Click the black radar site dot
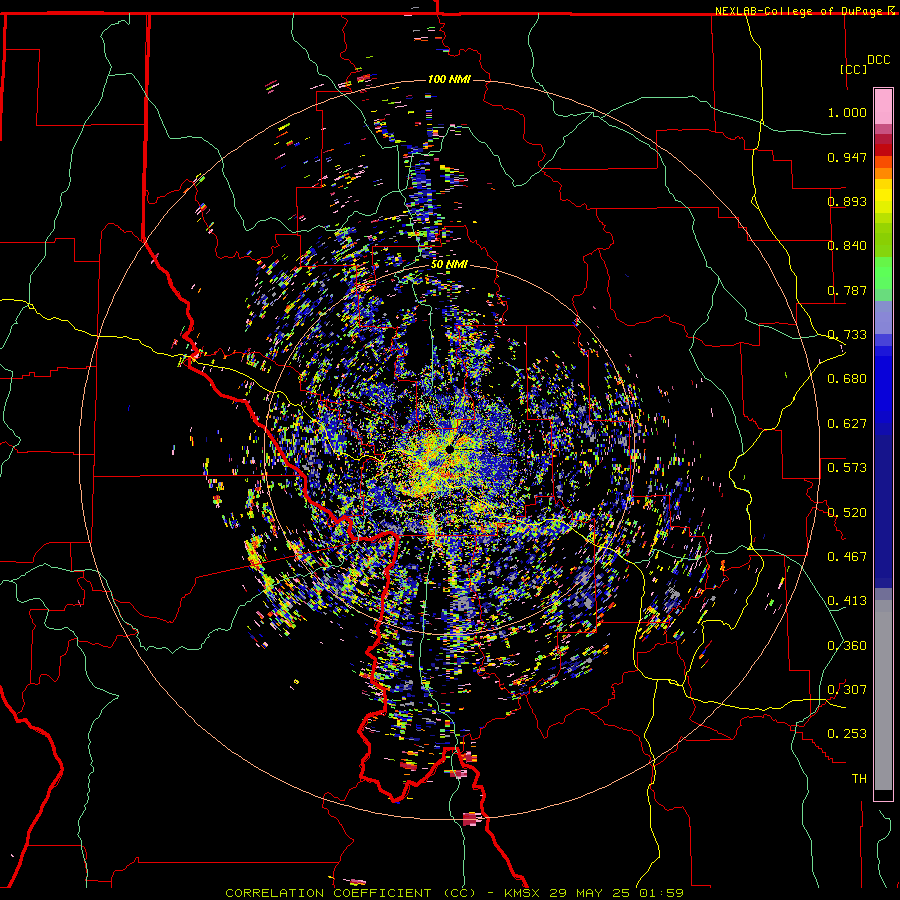900x900 pixels. 450,449
